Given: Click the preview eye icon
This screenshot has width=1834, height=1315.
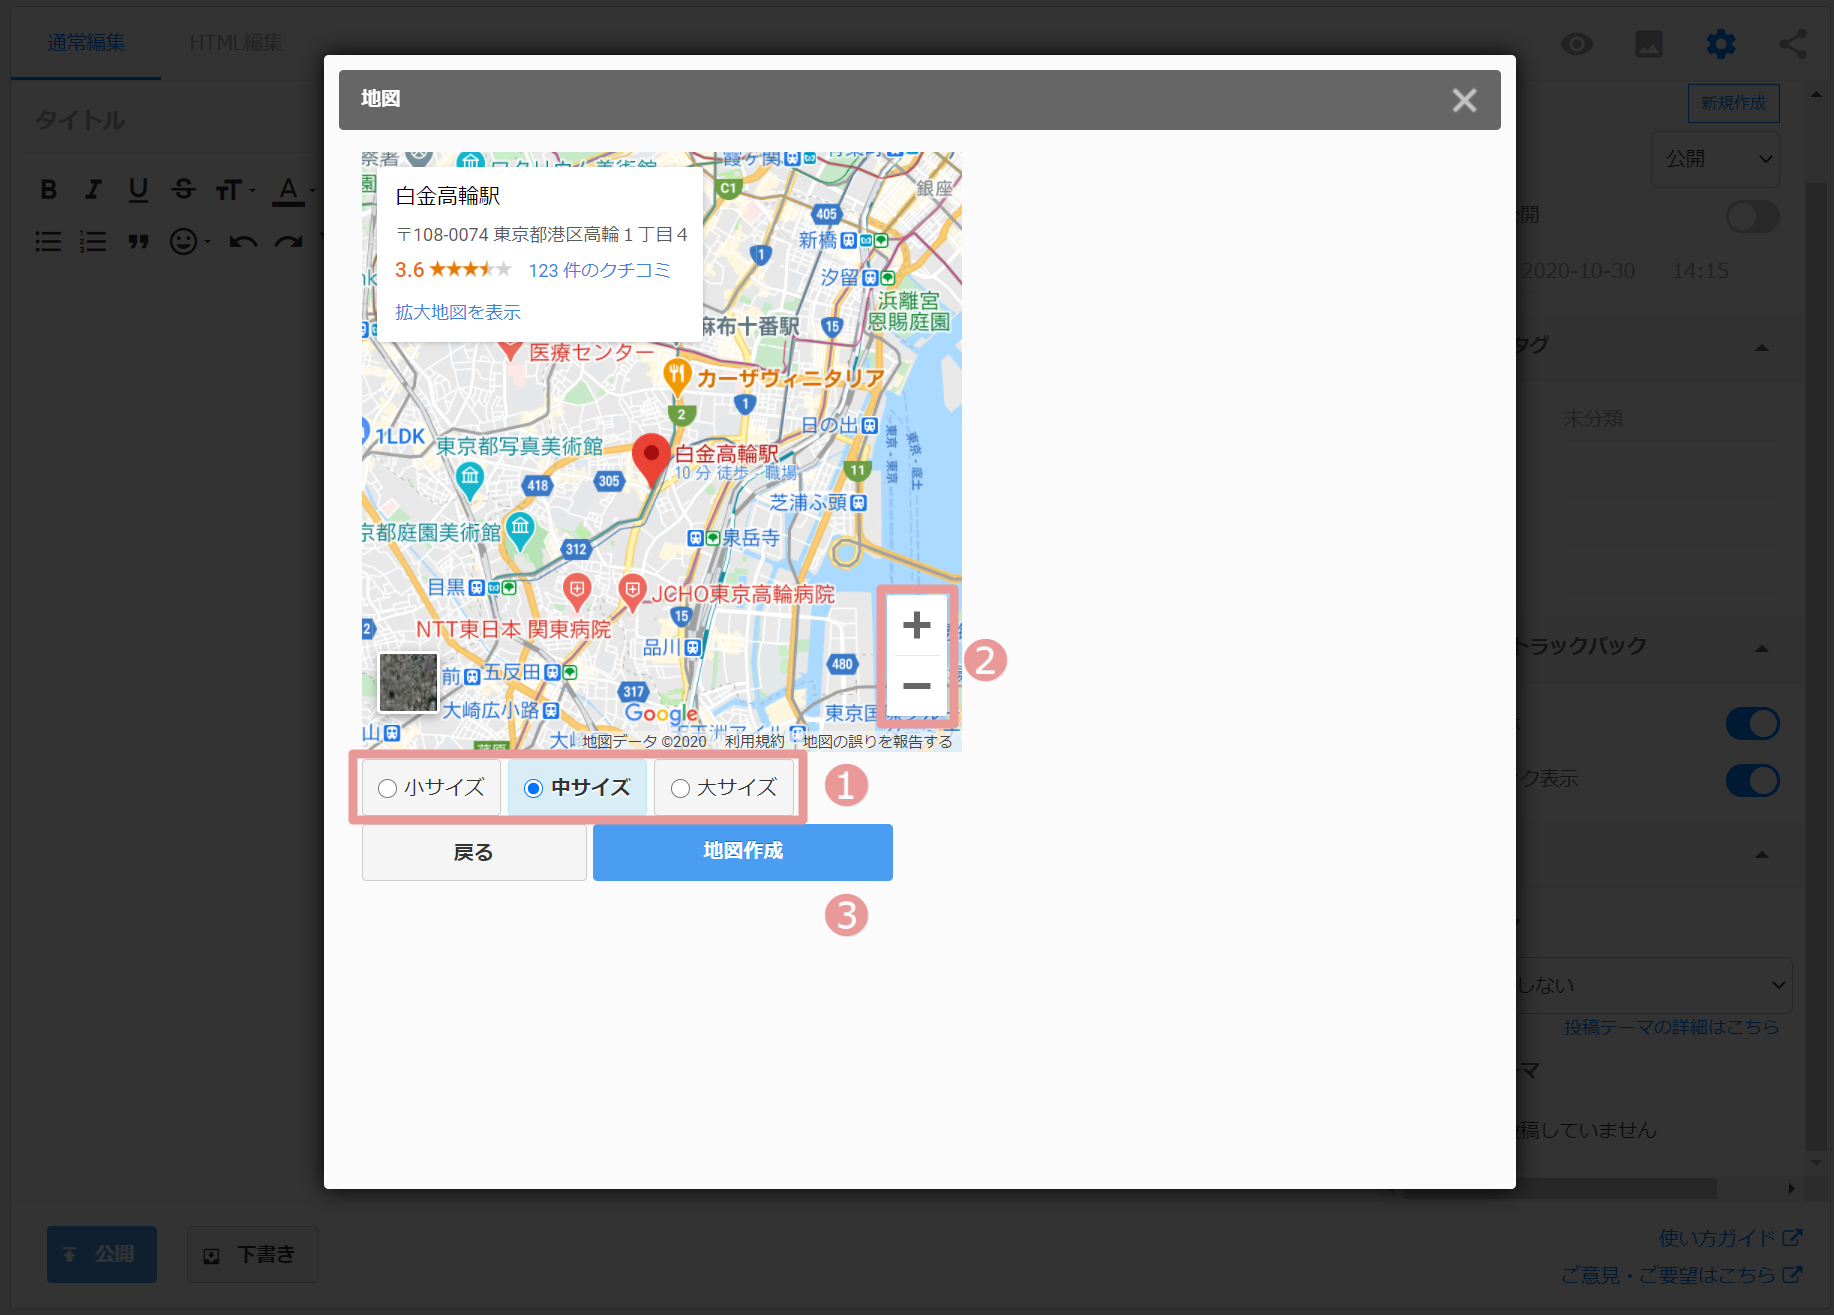Looking at the screenshot, I should (x=1577, y=44).
